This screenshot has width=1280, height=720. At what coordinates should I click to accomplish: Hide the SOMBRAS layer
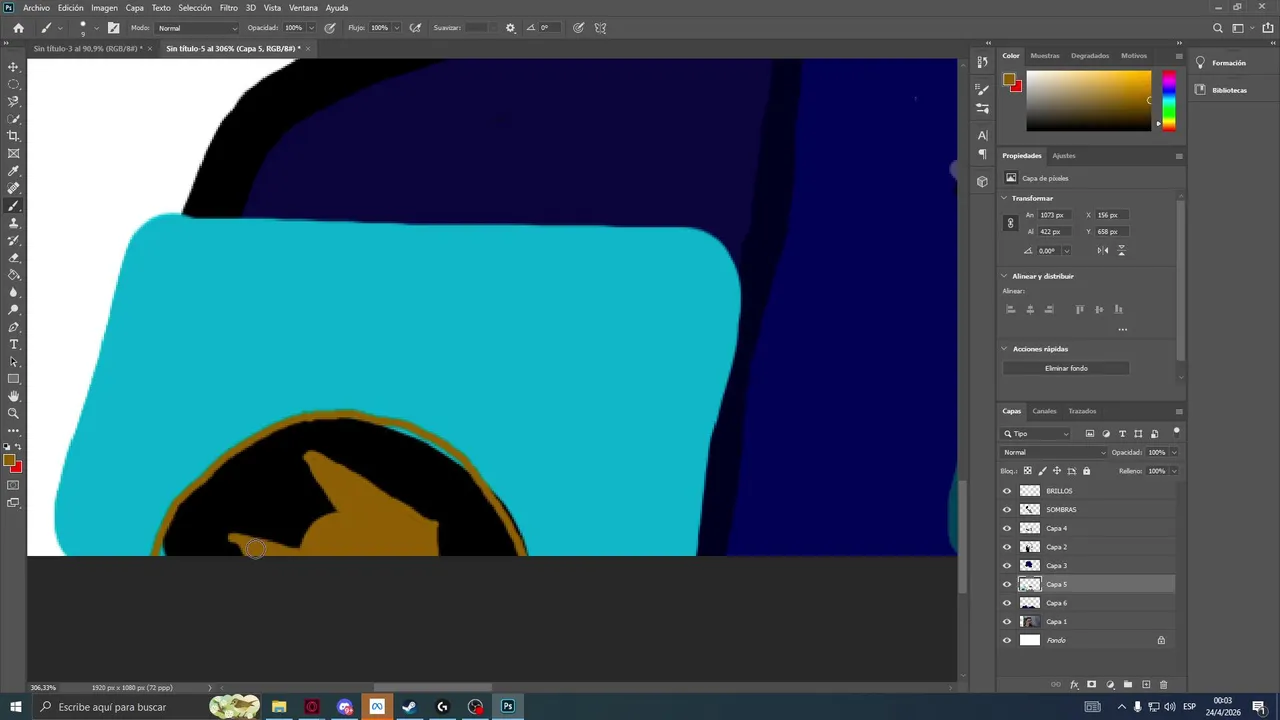[1007, 510]
